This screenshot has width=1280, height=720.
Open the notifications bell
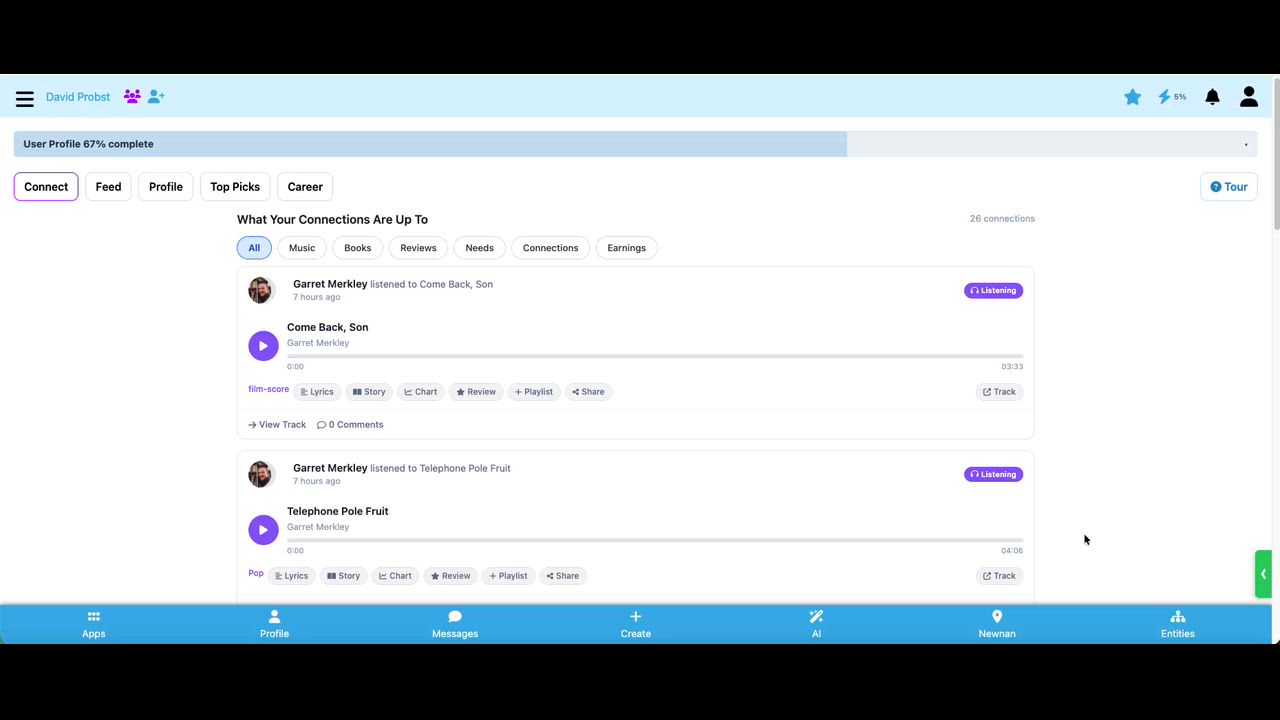[1212, 97]
